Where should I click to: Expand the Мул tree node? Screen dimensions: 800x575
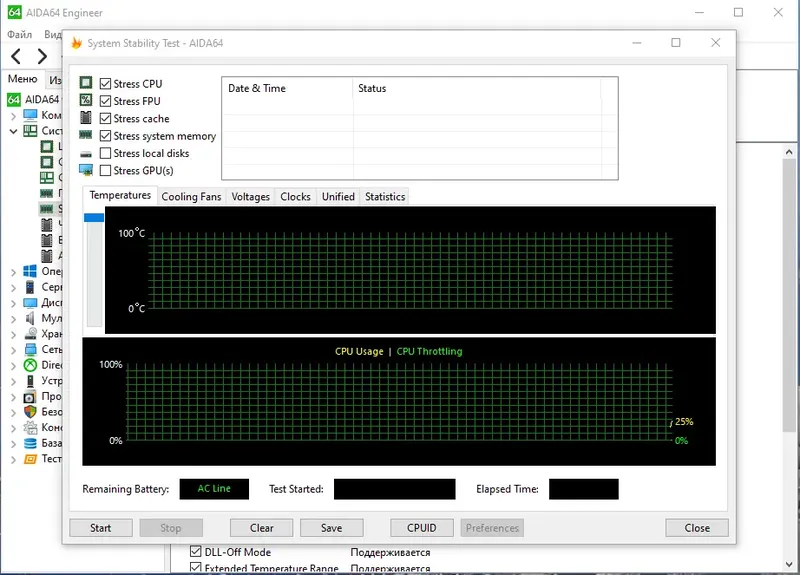[13, 319]
